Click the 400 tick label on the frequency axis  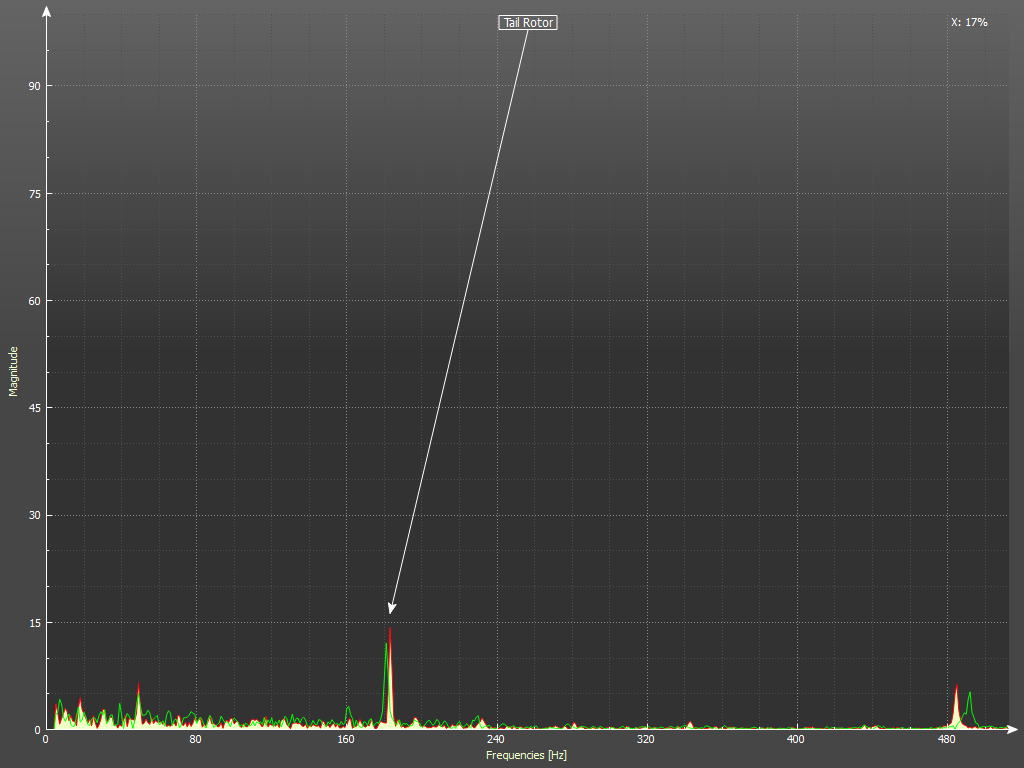coord(796,740)
